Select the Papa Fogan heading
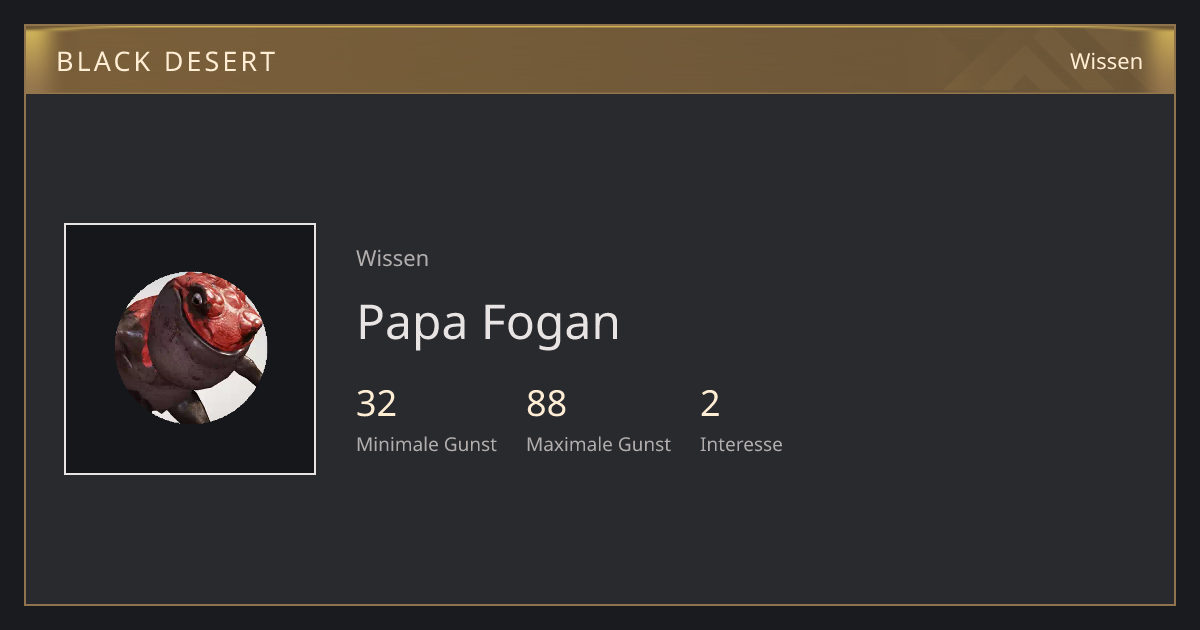The width and height of the screenshot is (1200, 630). 488,322
